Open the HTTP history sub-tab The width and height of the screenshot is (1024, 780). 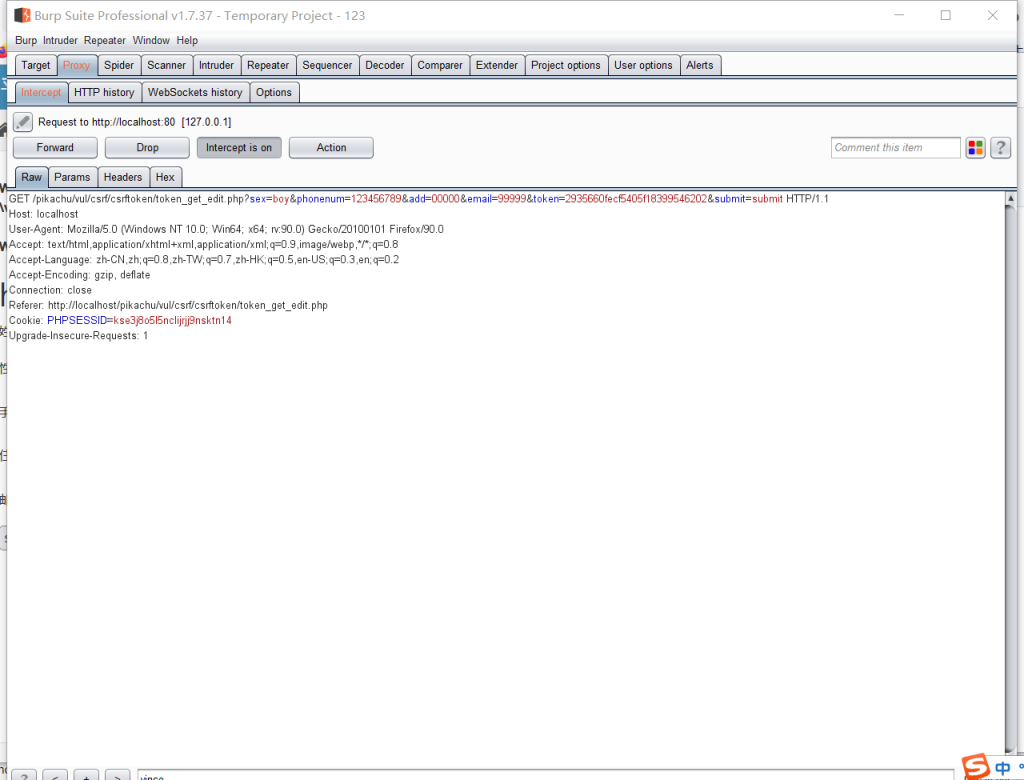pyautogui.click(x=104, y=93)
